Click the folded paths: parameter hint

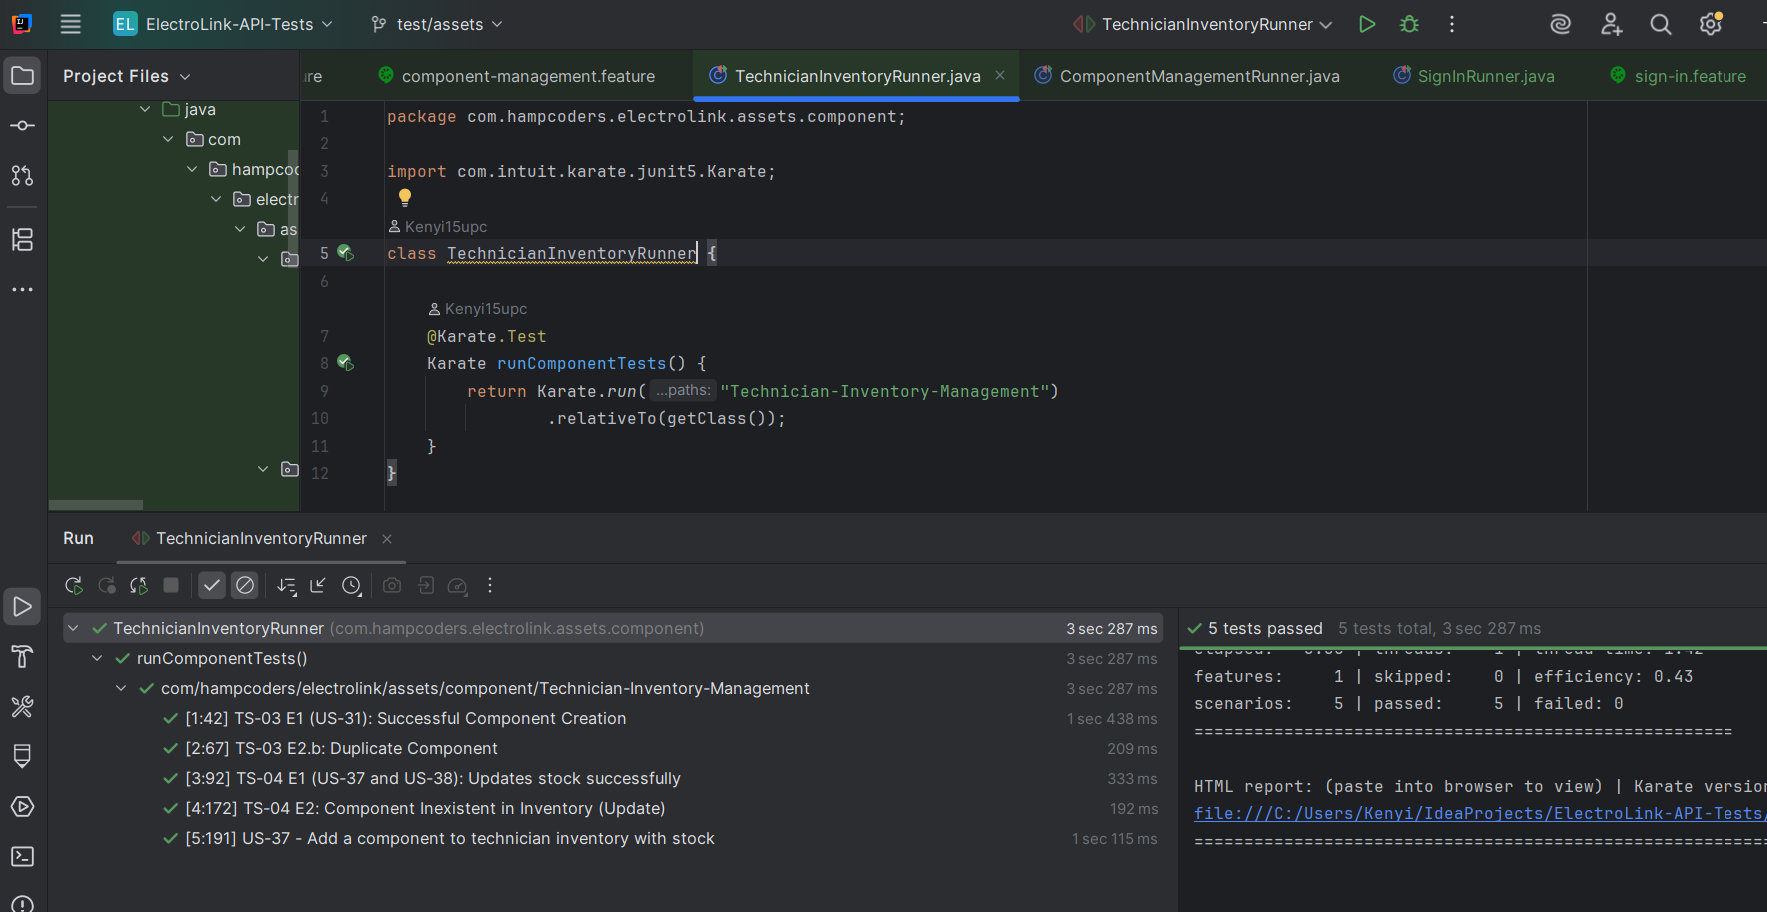tap(683, 391)
